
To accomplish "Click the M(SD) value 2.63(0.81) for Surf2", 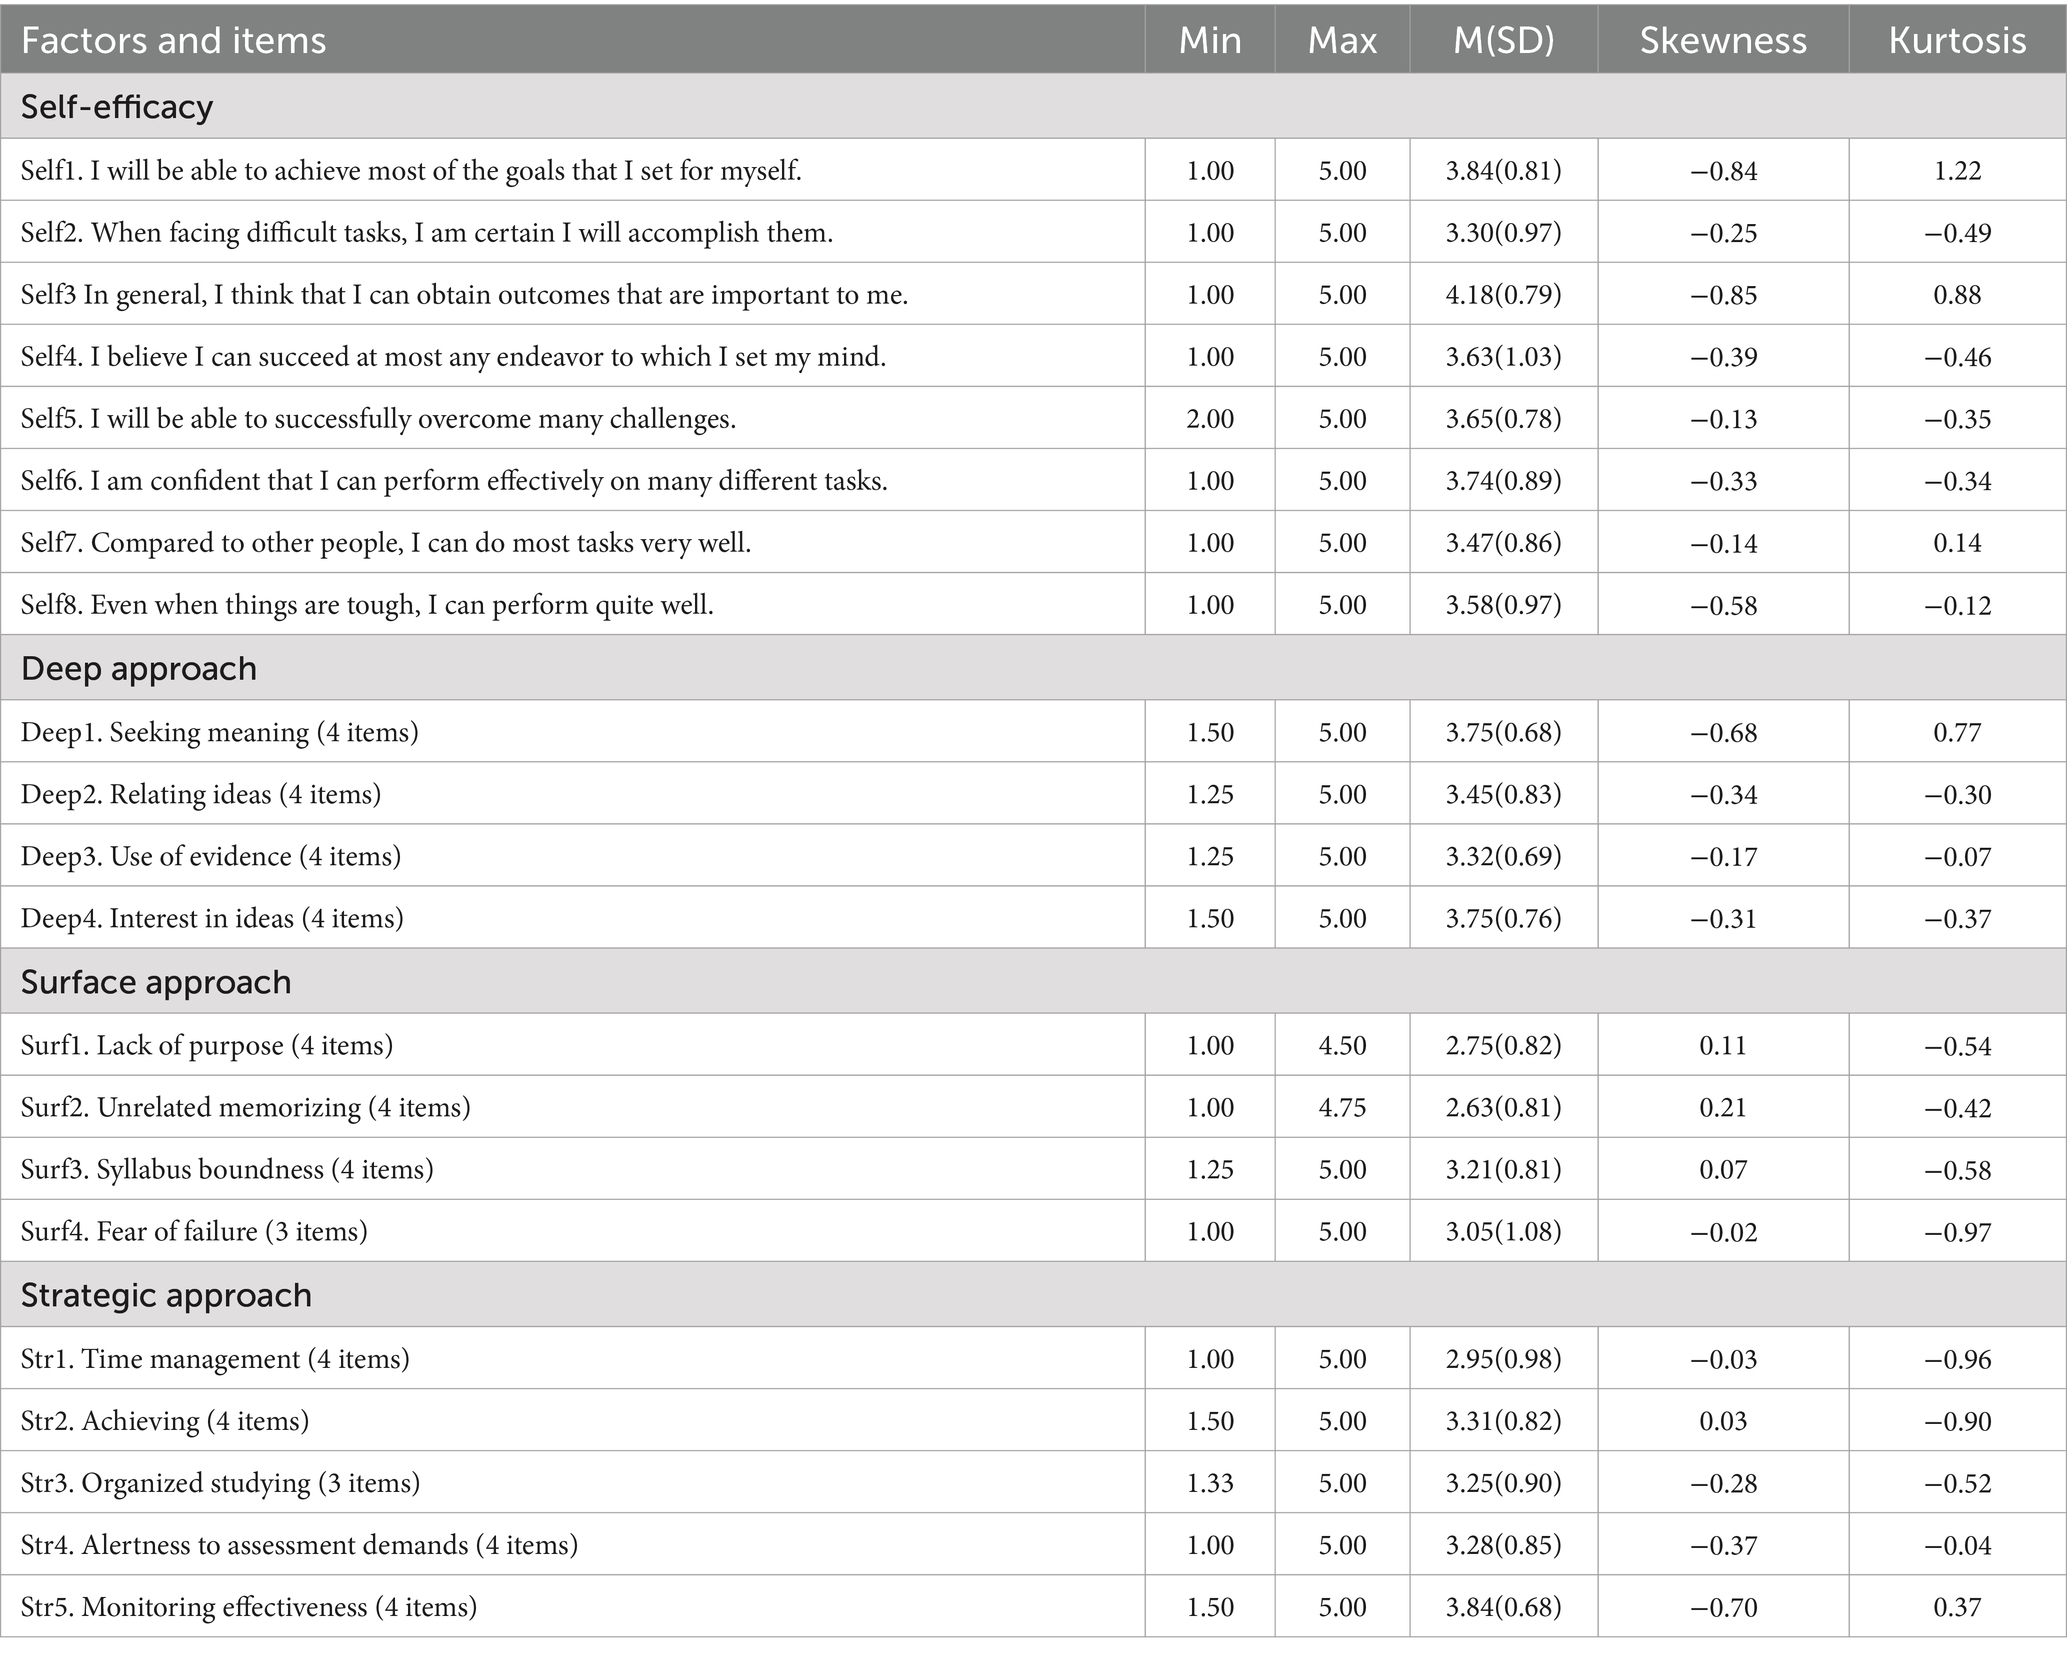I will point(1503,1108).
